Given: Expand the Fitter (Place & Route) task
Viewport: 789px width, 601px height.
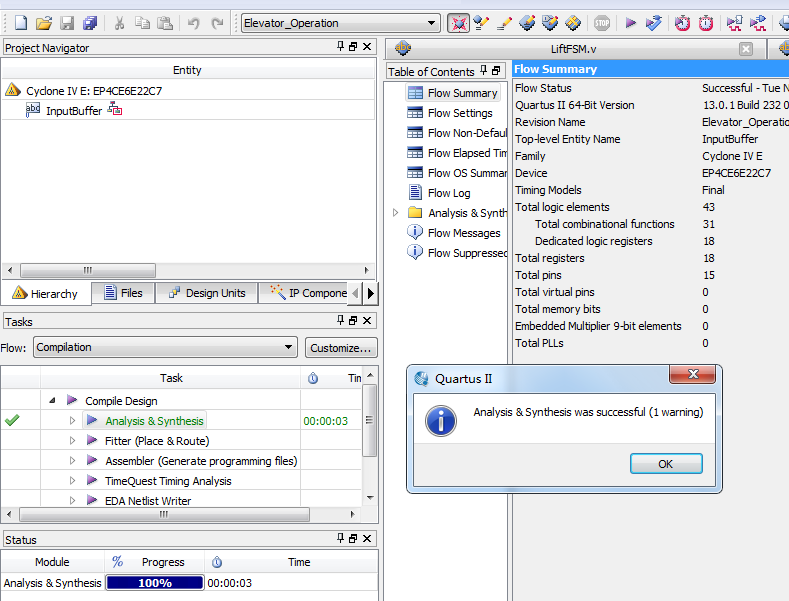Looking at the screenshot, I should tap(72, 440).
